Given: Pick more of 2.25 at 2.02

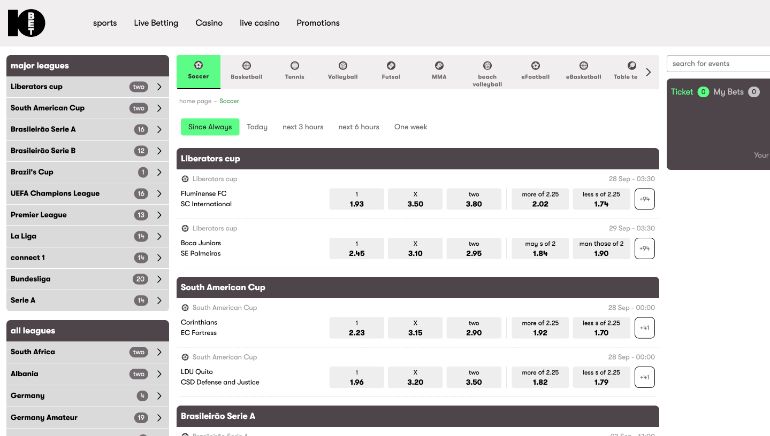Looking at the screenshot, I should (x=540, y=199).
